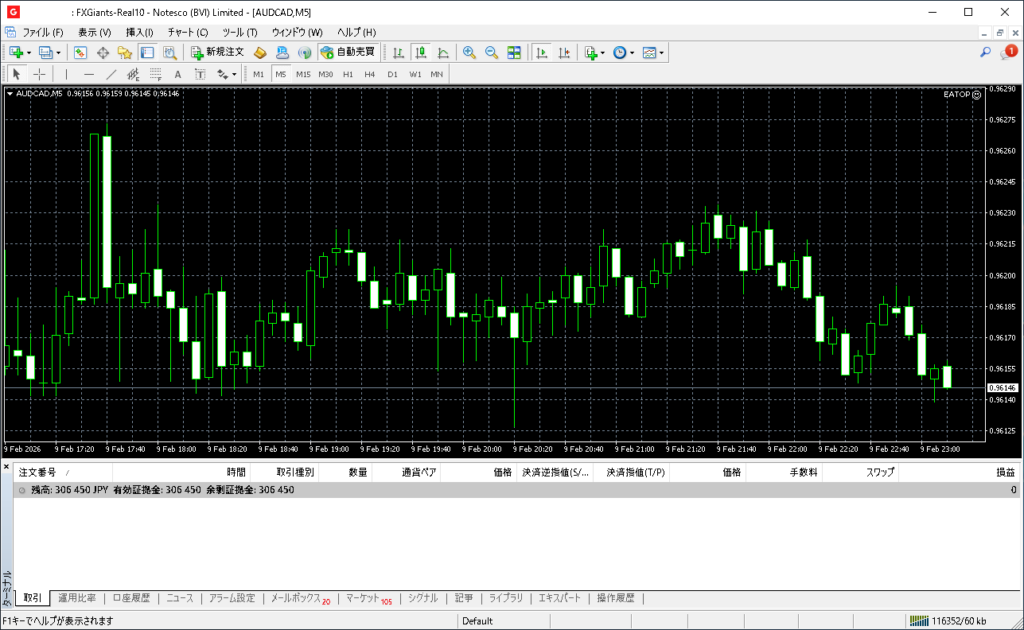Click the zoom out magnifier icon

[x=491, y=52]
